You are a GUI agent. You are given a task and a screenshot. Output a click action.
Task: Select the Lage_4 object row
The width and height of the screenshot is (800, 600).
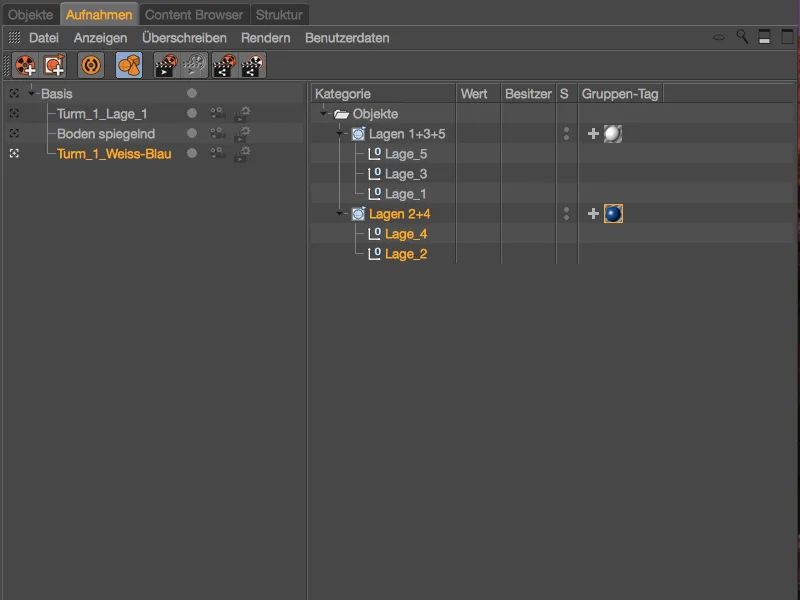tap(406, 234)
